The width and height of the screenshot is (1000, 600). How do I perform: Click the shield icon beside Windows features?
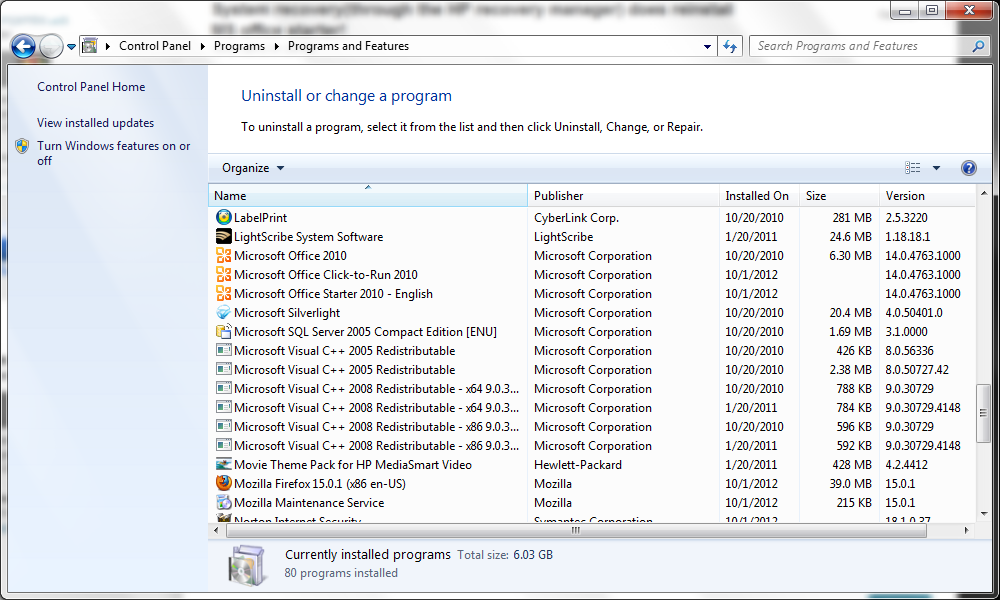coord(22,146)
